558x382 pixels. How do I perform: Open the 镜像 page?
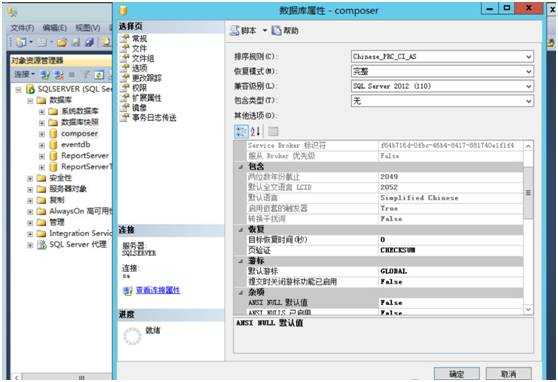(x=139, y=108)
